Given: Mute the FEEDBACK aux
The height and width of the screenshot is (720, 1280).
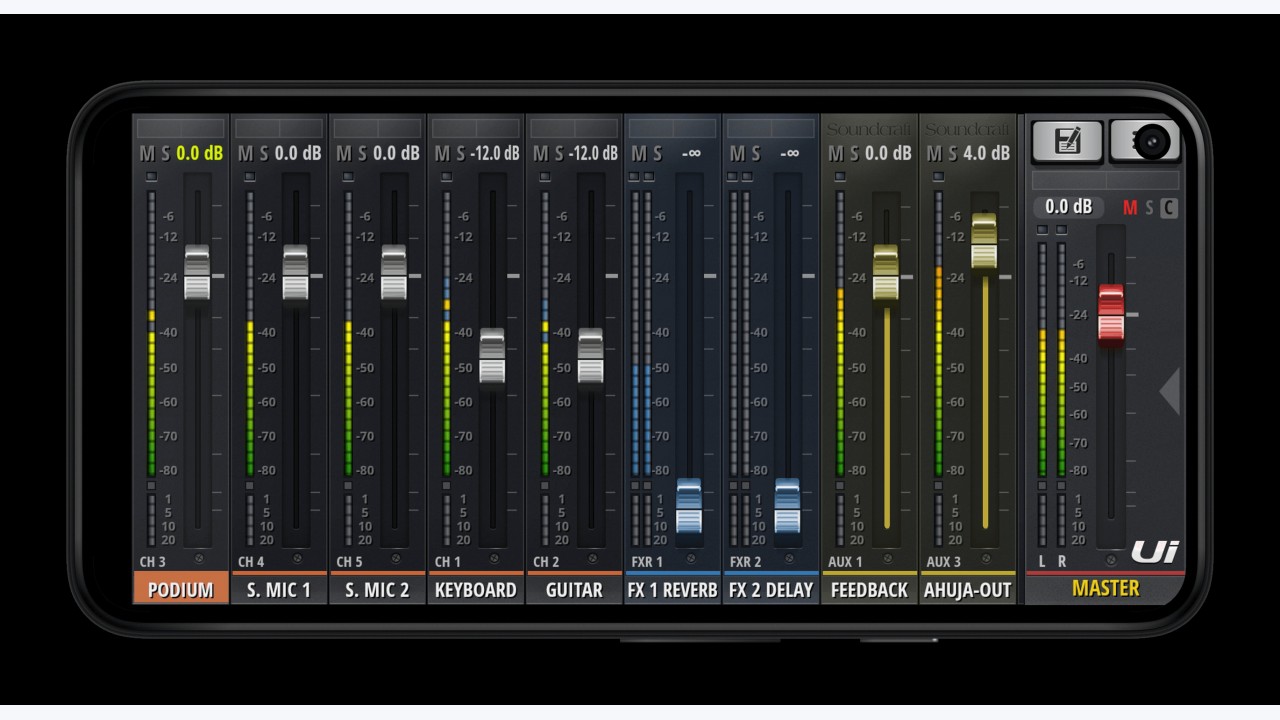Looking at the screenshot, I should (x=835, y=154).
